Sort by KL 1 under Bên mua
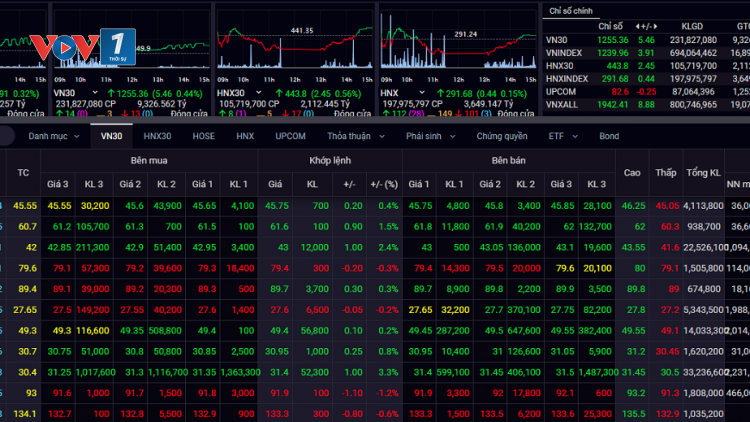 click(x=239, y=184)
